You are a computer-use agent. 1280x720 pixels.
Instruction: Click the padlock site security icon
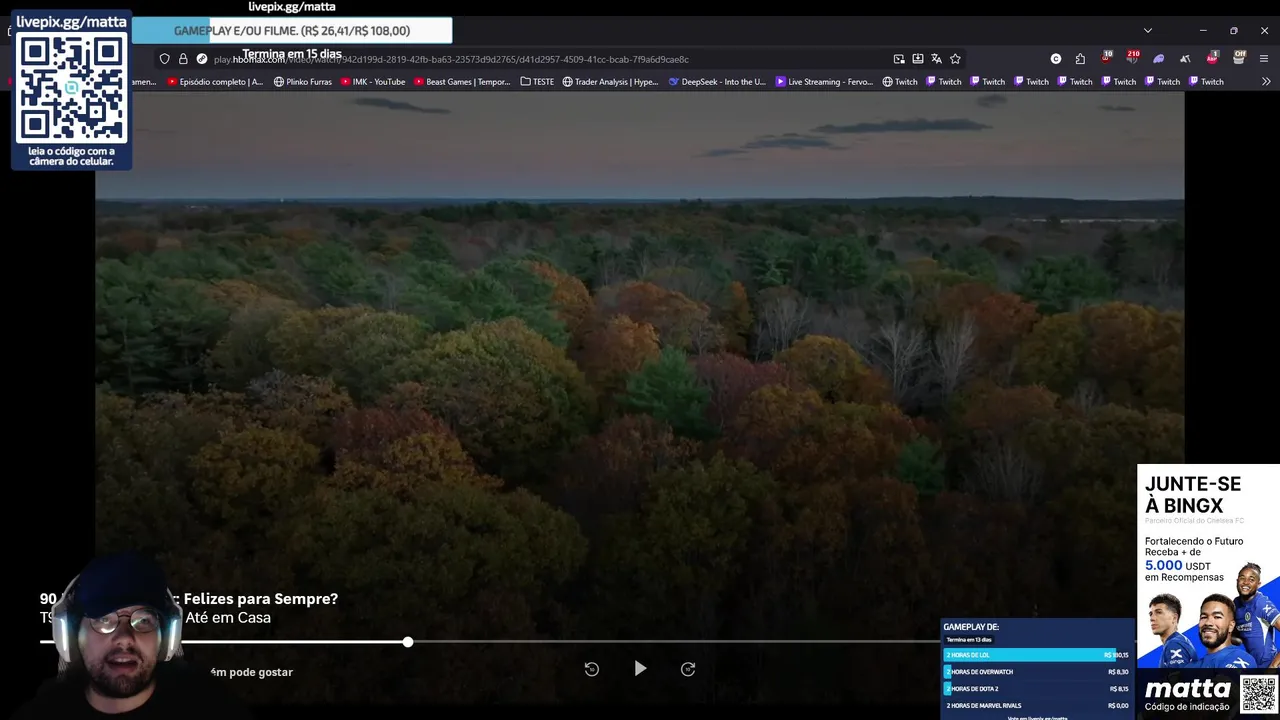183,59
